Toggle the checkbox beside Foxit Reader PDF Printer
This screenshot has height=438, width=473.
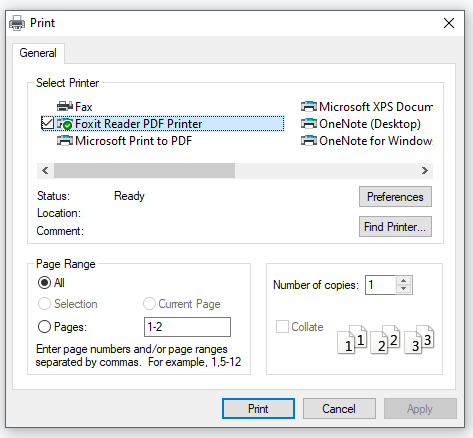(47, 123)
